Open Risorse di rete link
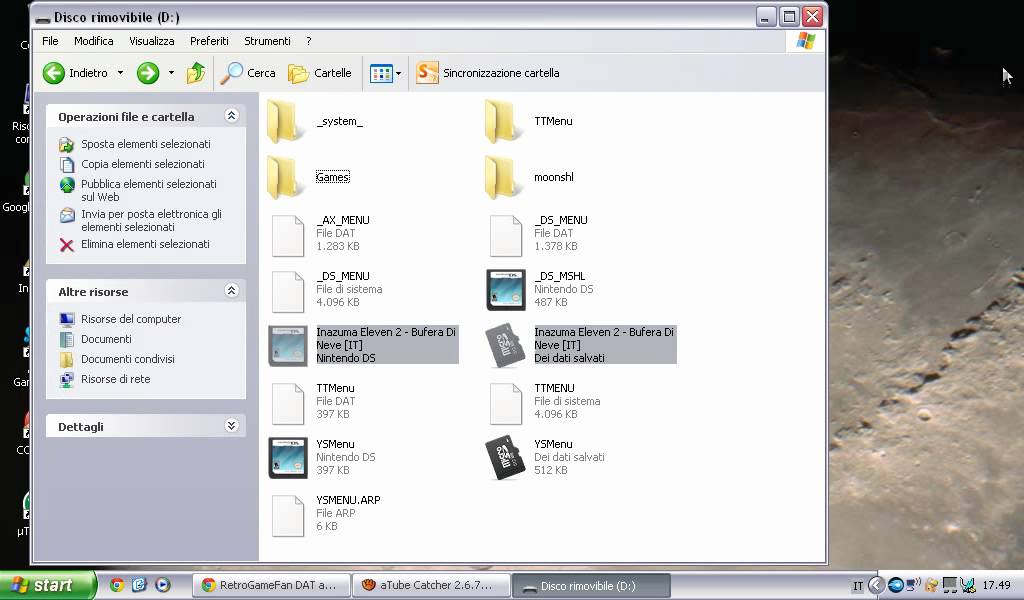 116,379
